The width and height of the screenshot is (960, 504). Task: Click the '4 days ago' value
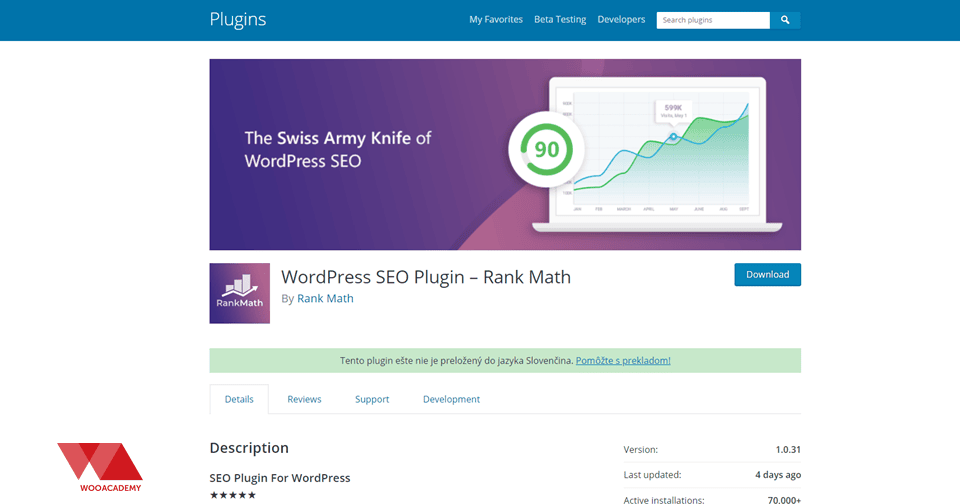[x=778, y=475]
